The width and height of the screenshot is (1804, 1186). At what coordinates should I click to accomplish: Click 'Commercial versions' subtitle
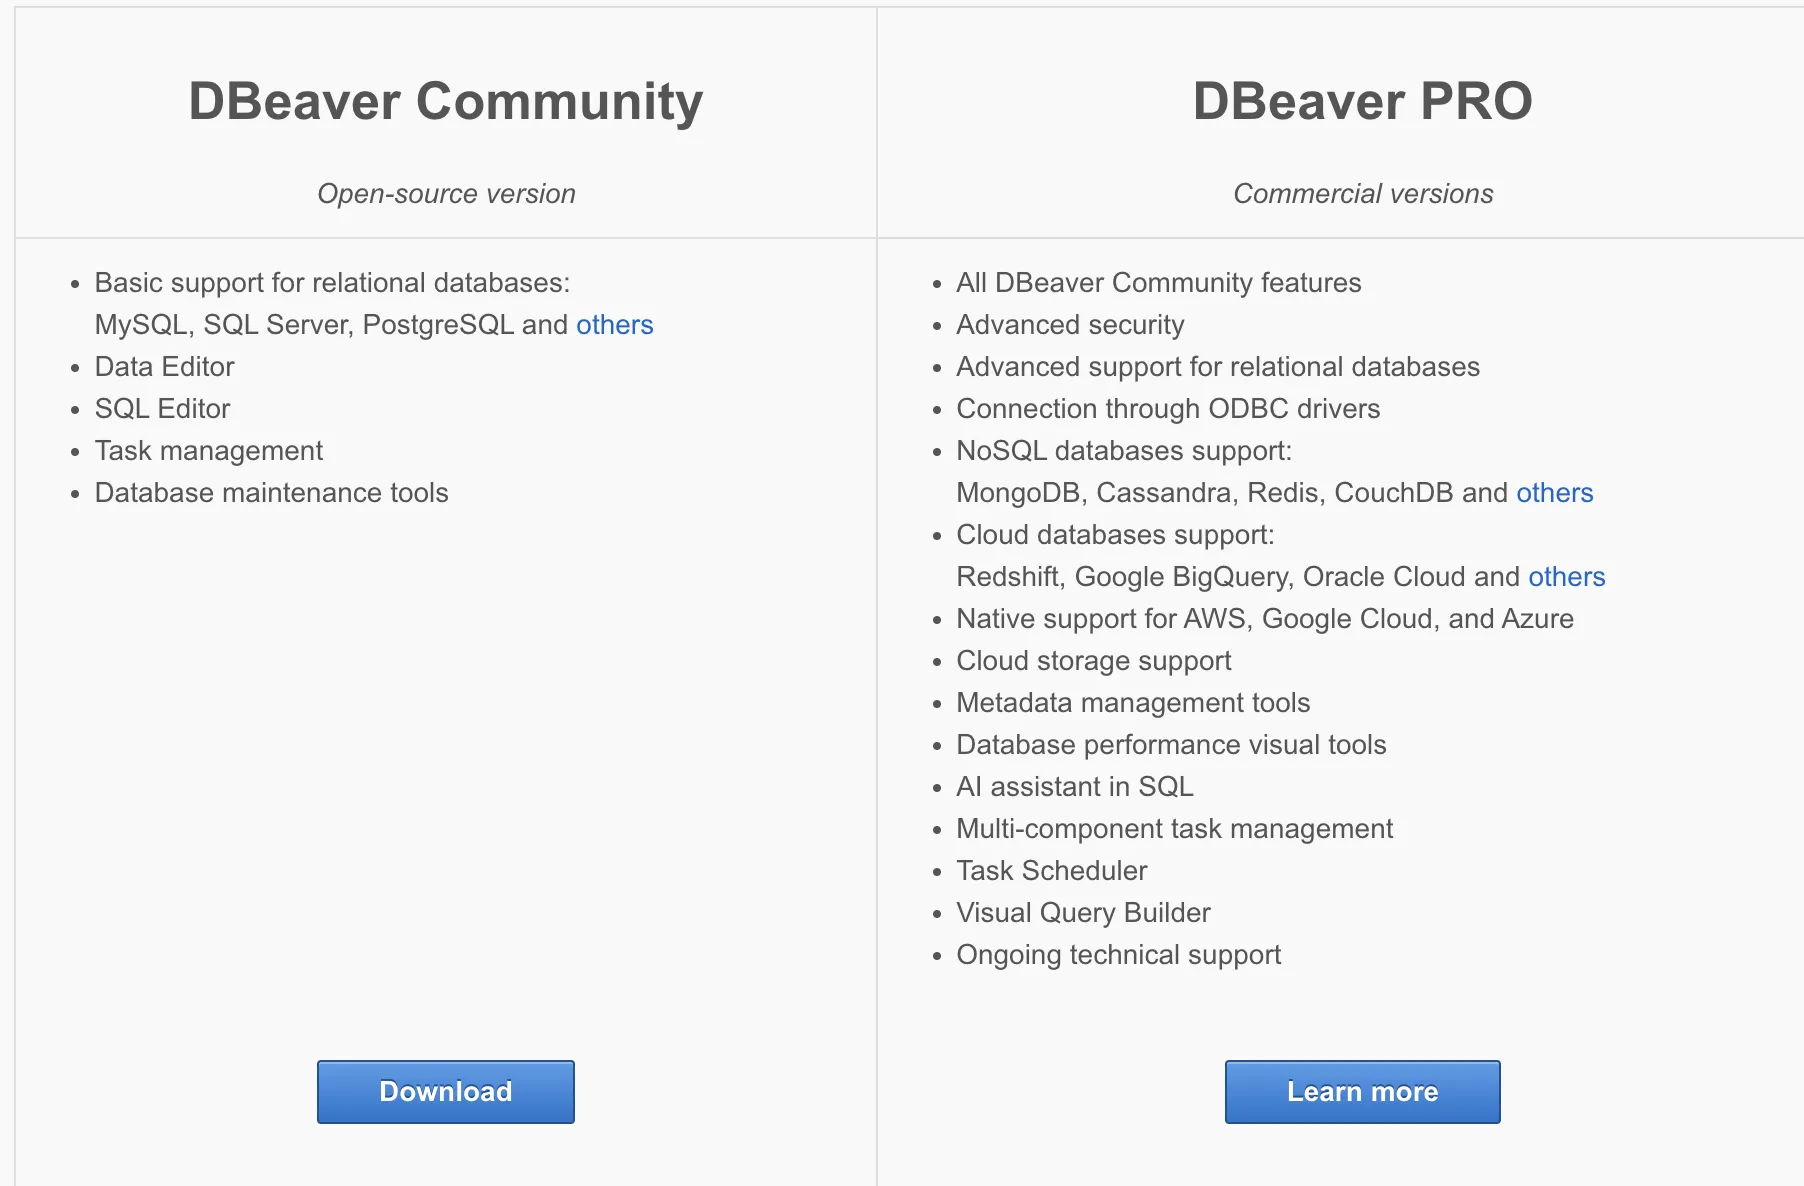click(1363, 194)
